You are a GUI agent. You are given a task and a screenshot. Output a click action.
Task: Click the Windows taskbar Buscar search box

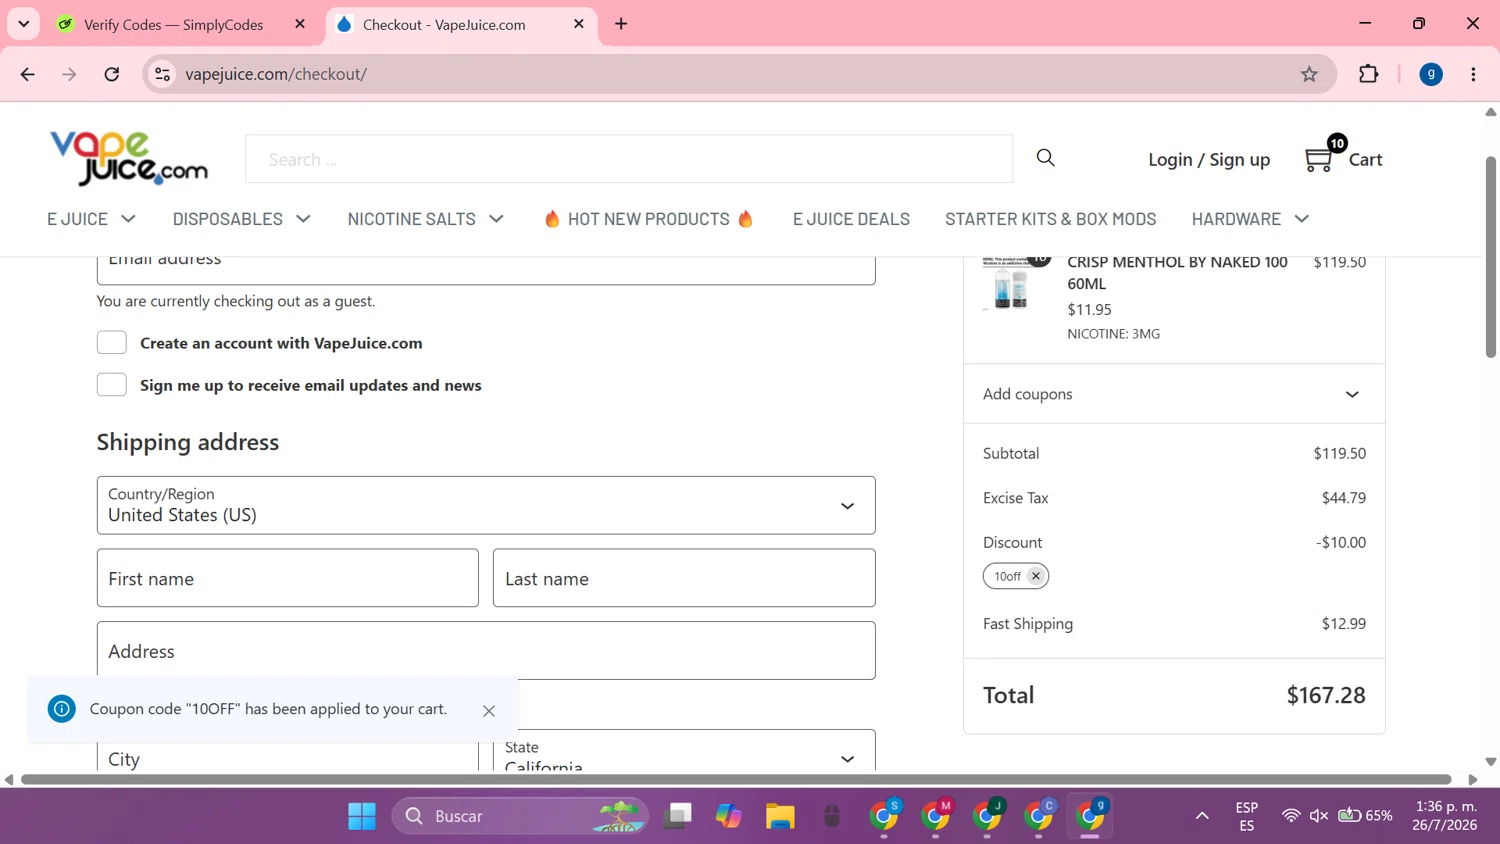point(520,816)
